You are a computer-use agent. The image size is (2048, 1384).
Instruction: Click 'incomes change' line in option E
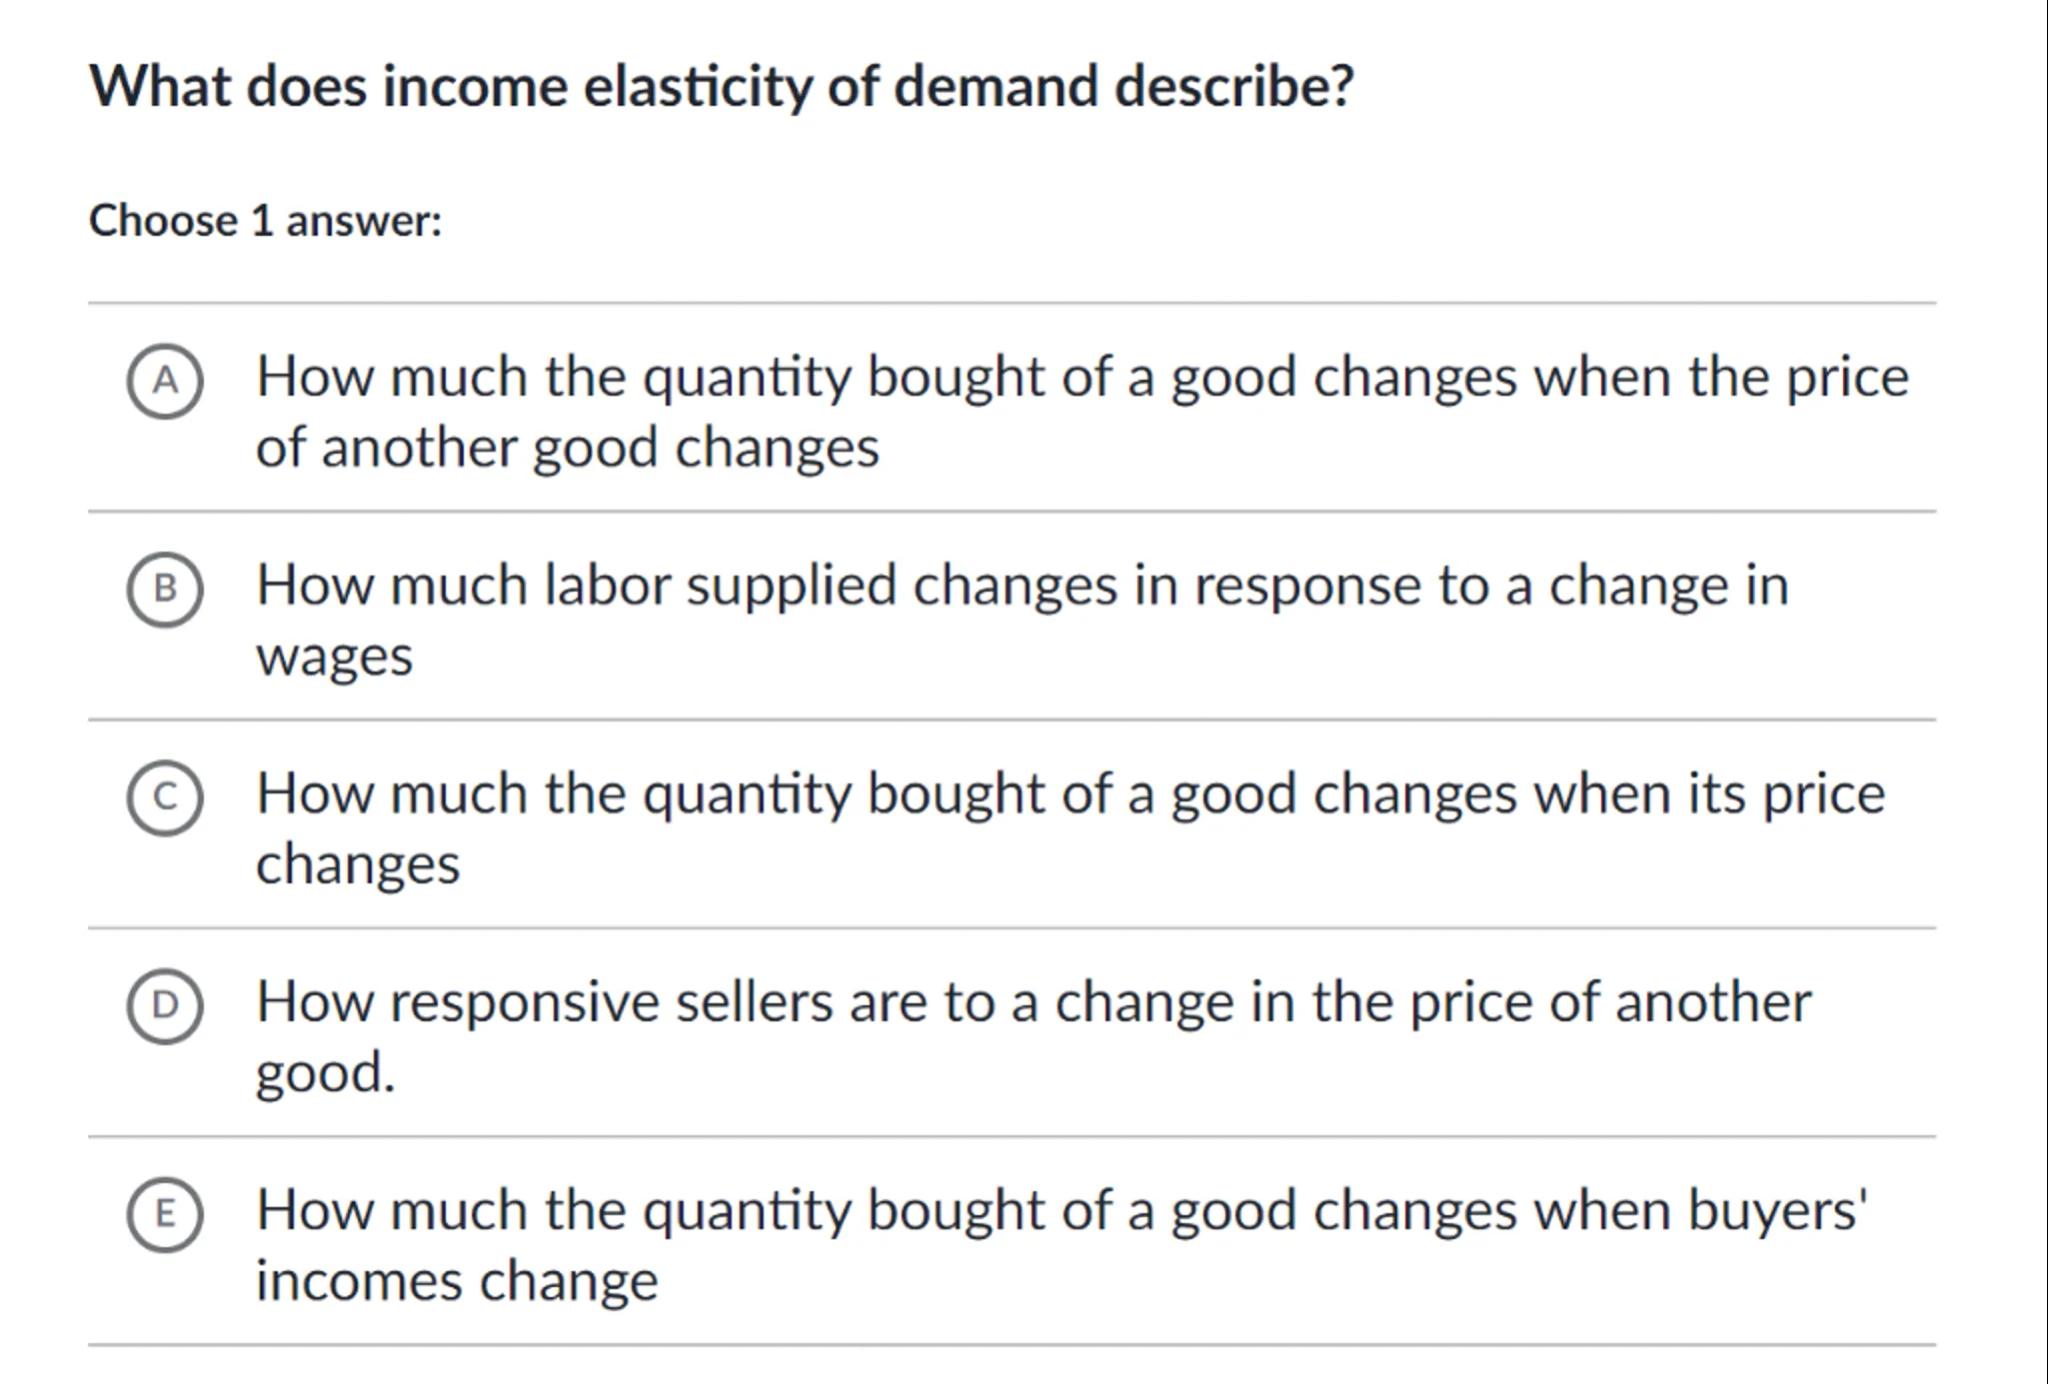pyautogui.click(x=457, y=1281)
